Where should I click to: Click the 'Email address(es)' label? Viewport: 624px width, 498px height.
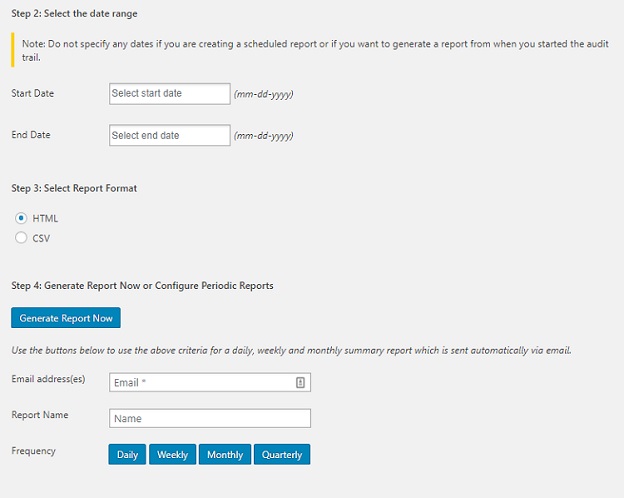coord(48,379)
